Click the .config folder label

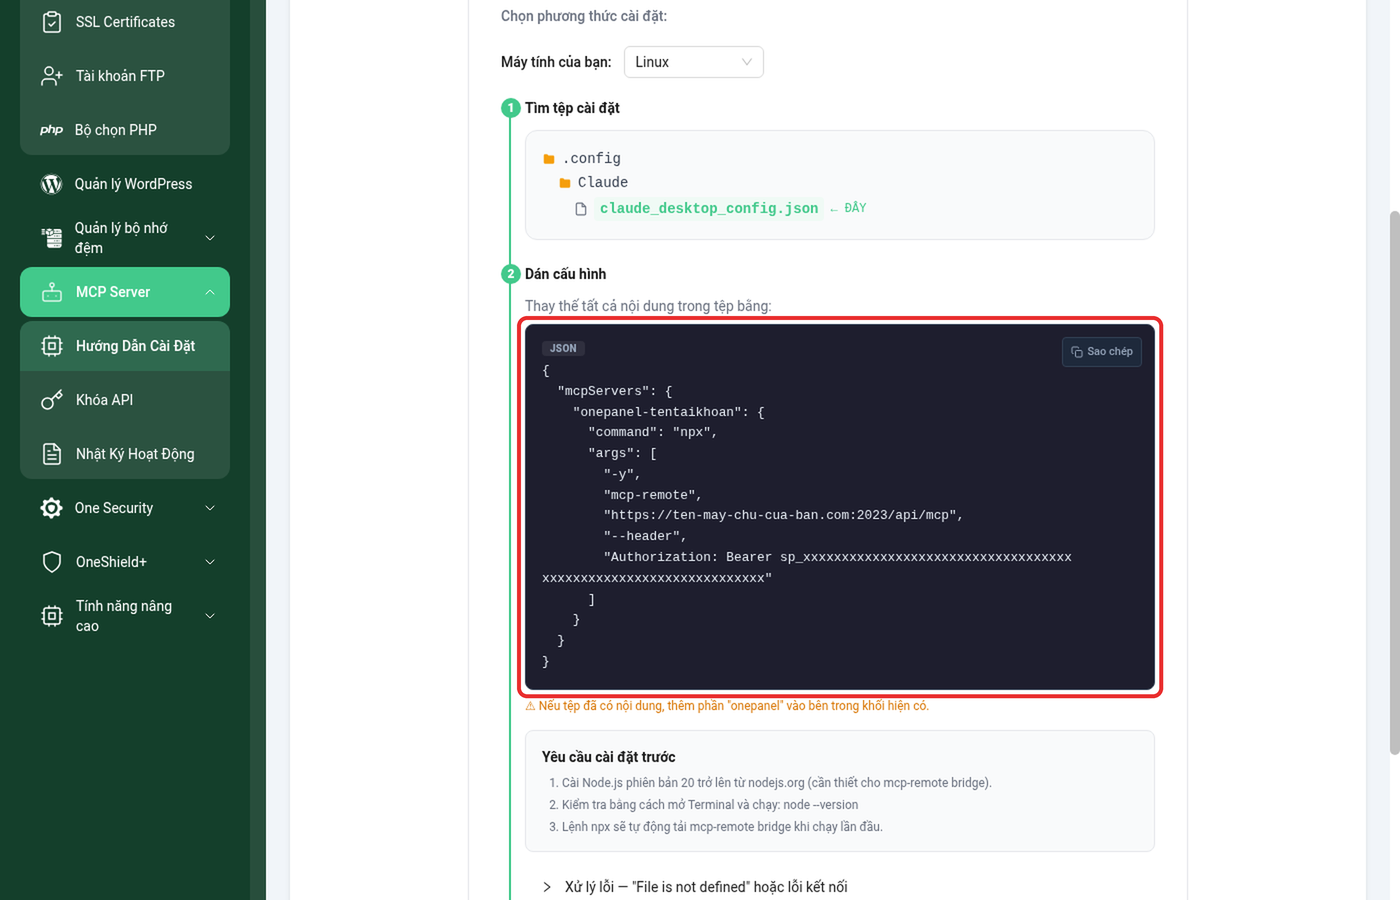(x=591, y=159)
